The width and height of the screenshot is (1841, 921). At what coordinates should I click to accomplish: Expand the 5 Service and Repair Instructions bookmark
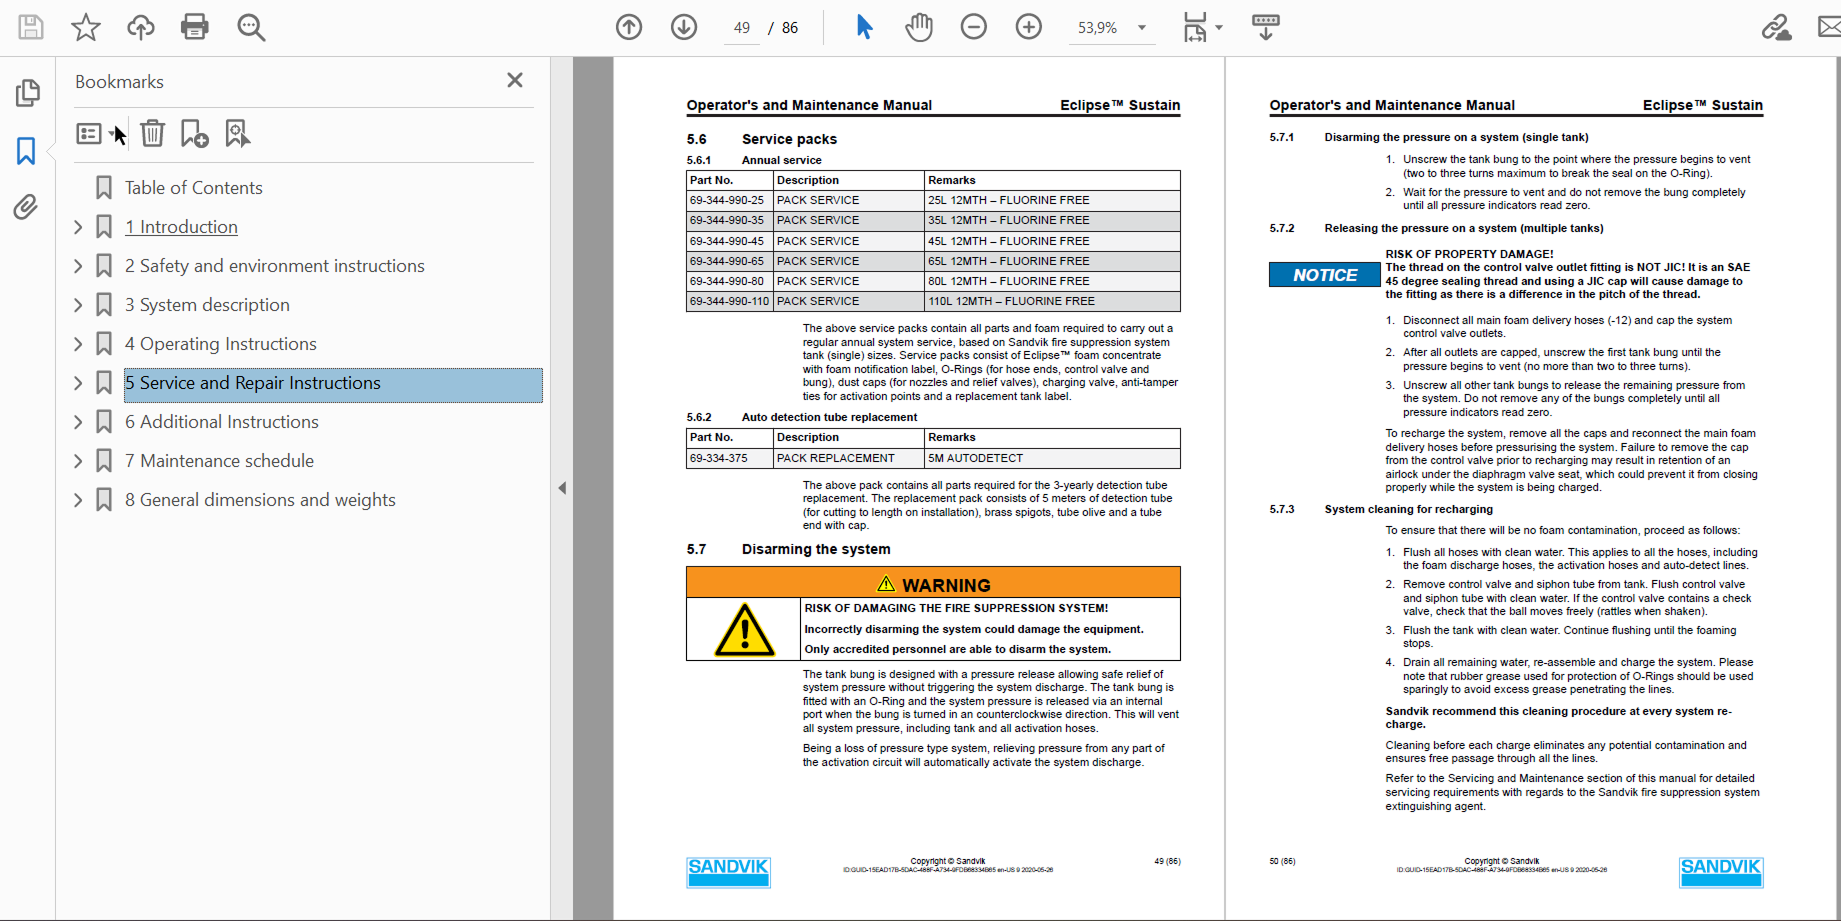click(78, 383)
